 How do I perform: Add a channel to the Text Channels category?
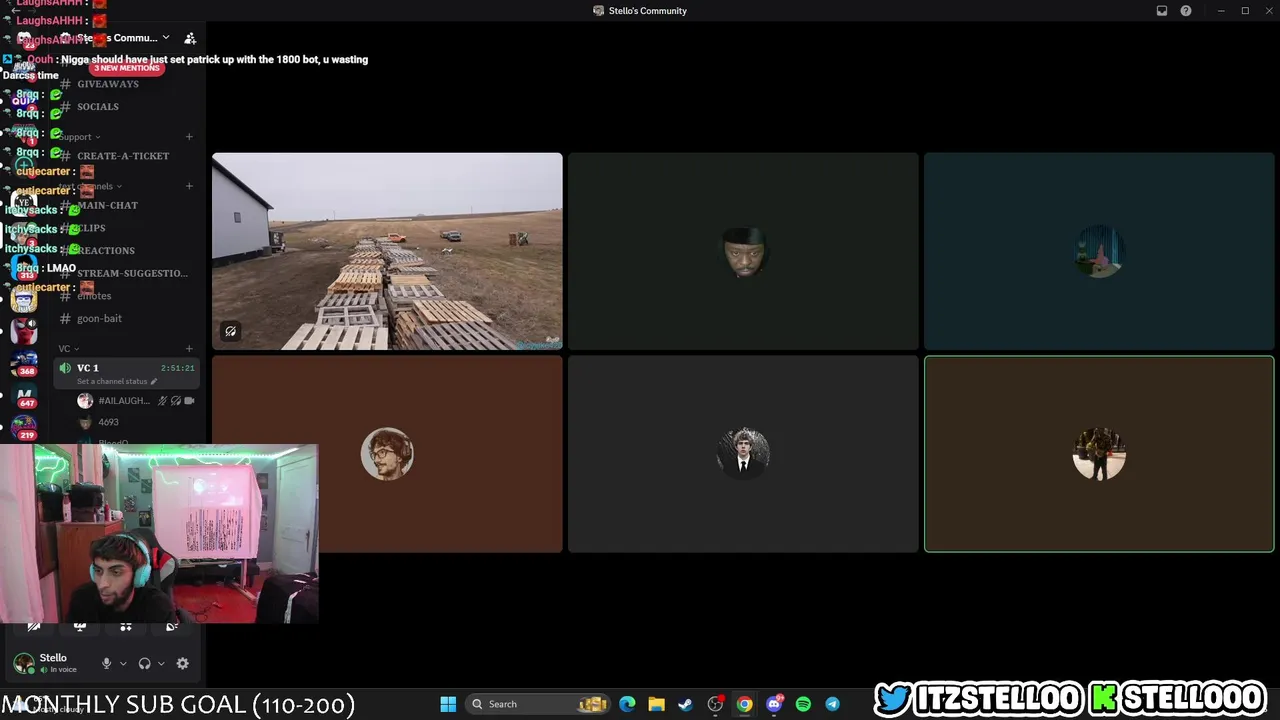point(189,186)
